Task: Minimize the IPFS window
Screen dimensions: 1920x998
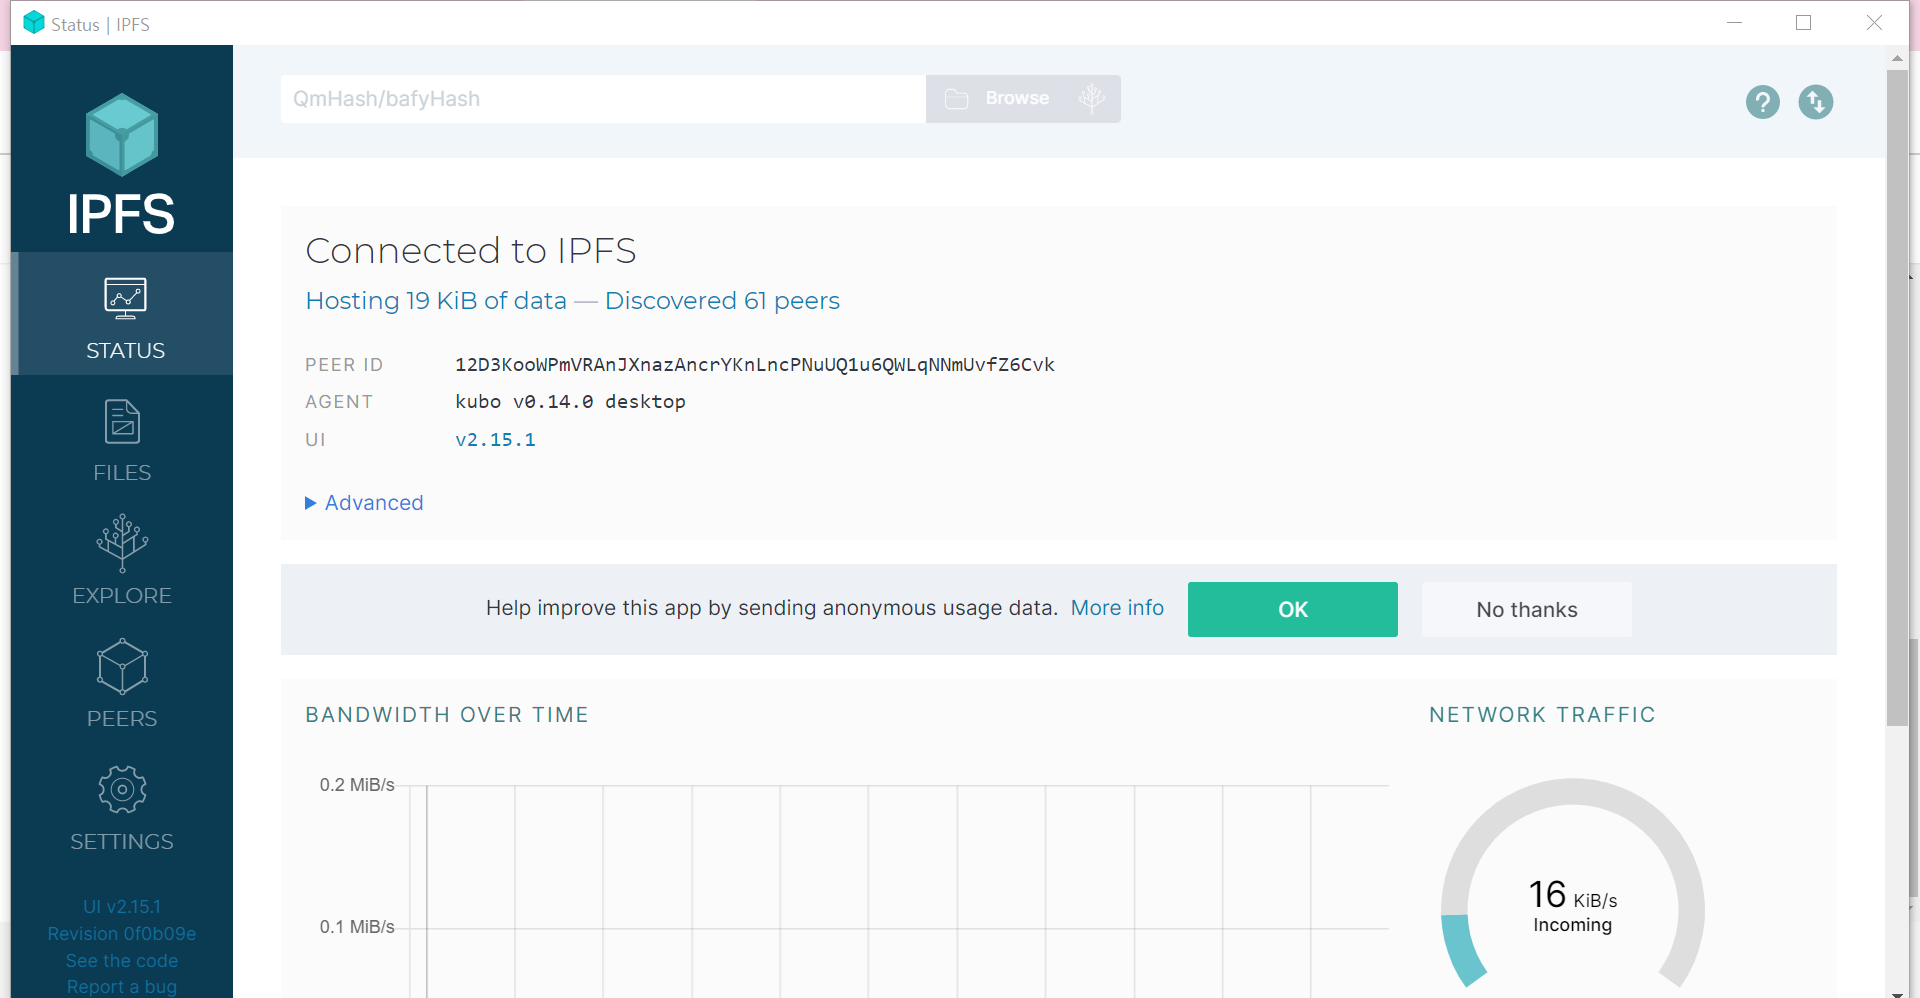Action: pyautogui.click(x=1734, y=22)
